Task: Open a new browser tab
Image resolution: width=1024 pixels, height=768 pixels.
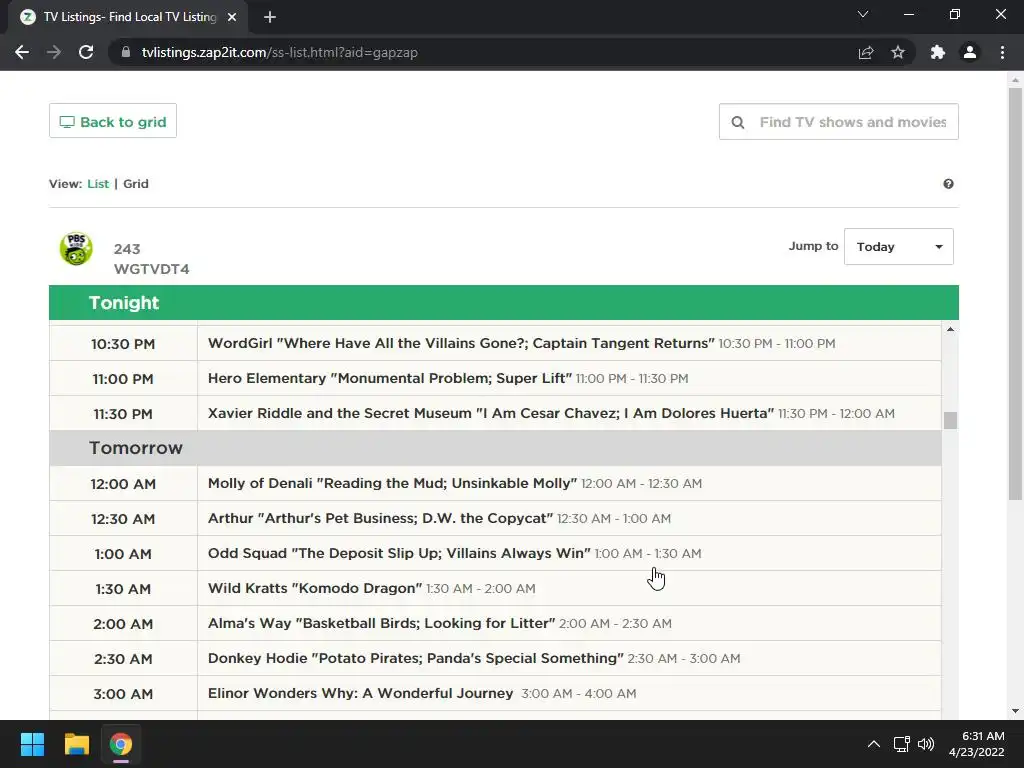Action: click(270, 17)
